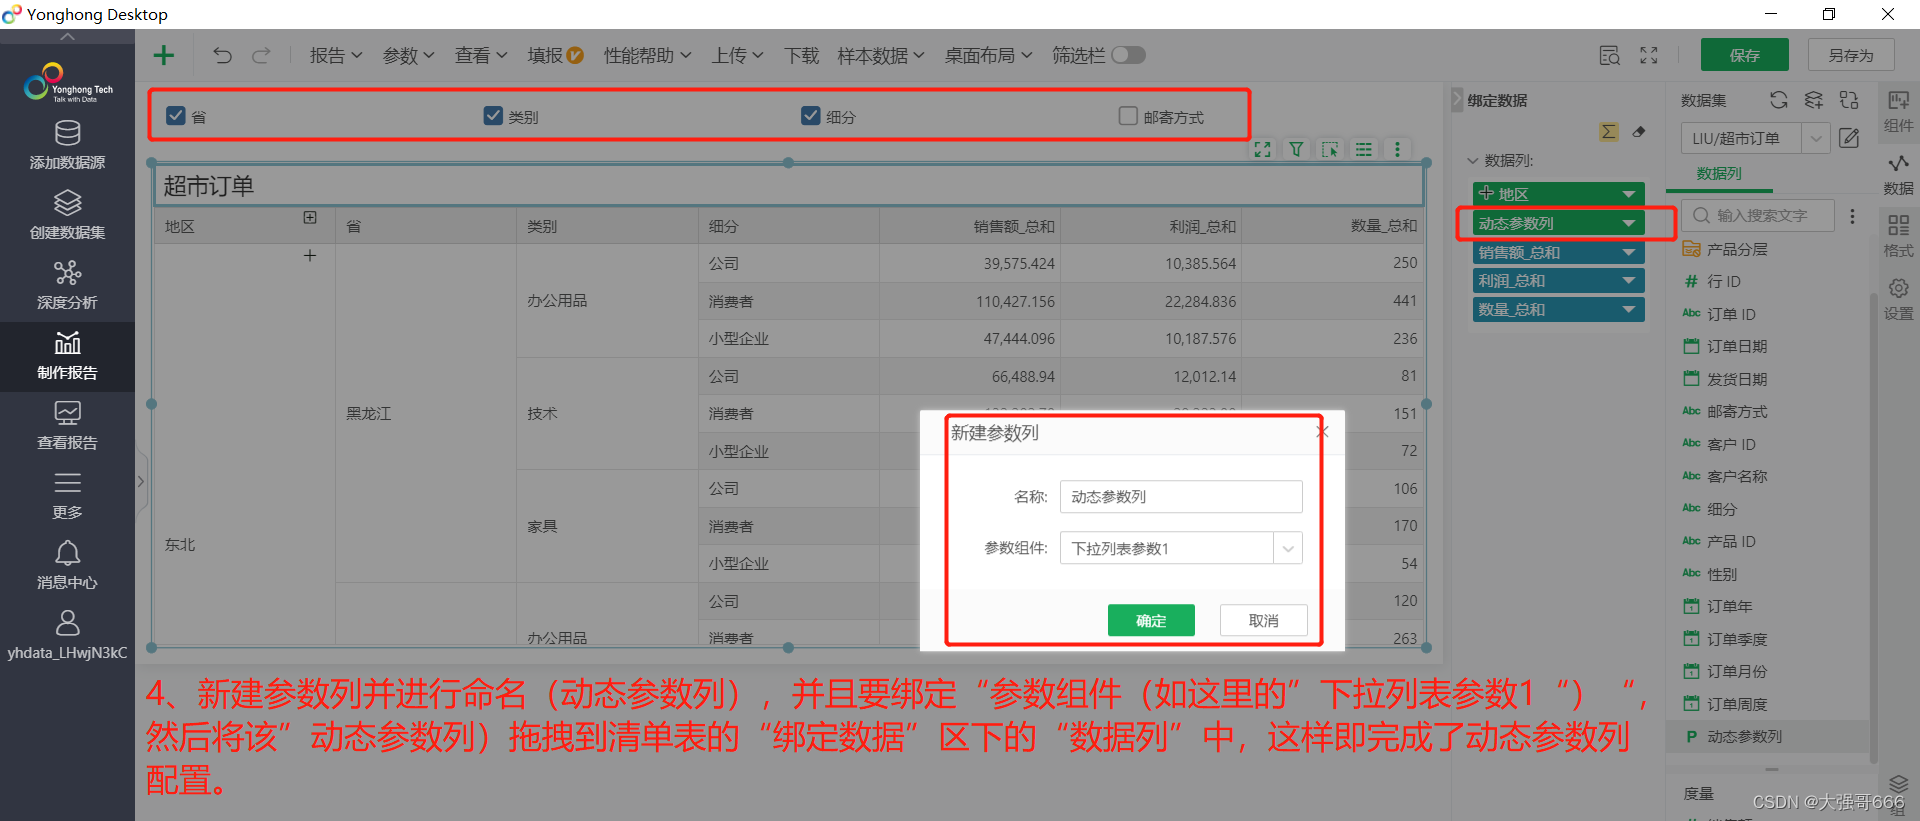Click the 输入搜索文字 search box
Image resolution: width=1920 pixels, height=821 pixels.
coord(1758,216)
